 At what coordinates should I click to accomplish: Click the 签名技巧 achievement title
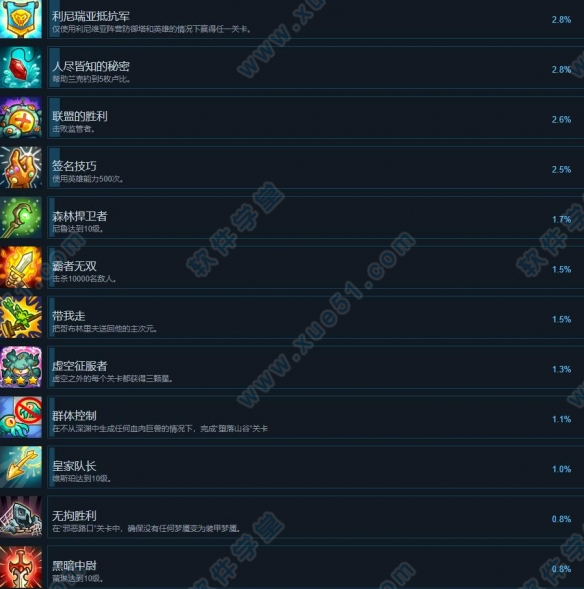pyautogui.click(x=74, y=166)
